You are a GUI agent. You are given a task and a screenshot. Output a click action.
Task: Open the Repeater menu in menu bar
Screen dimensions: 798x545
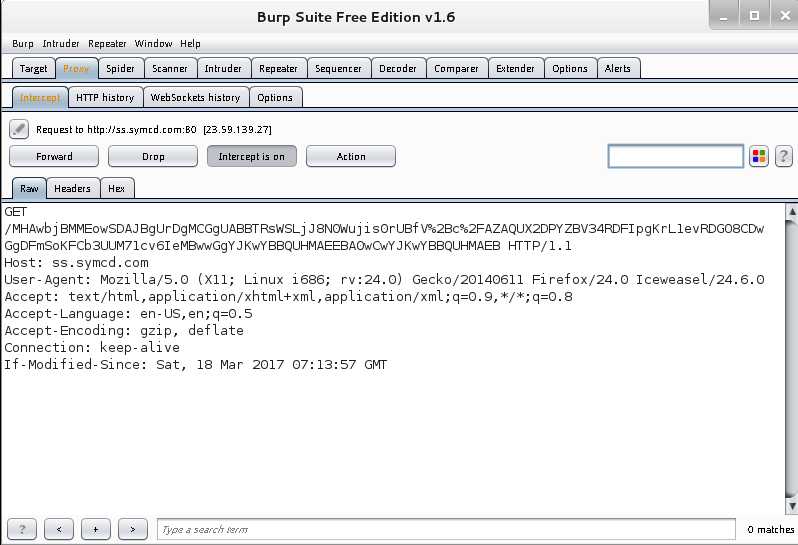pyautogui.click(x=107, y=44)
